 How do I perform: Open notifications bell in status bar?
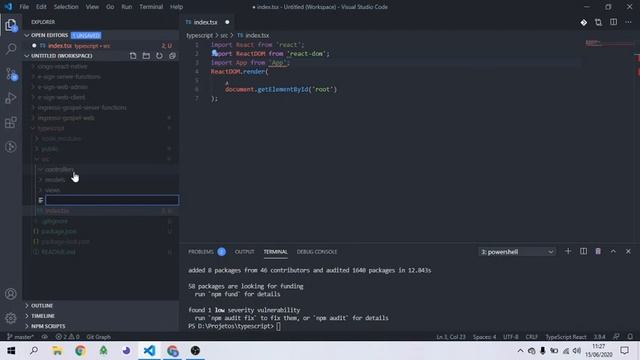point(630,337)
